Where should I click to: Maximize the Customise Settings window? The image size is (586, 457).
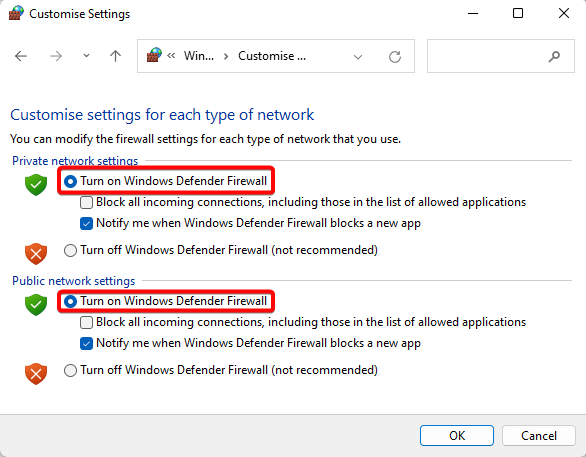pos(518,13)
